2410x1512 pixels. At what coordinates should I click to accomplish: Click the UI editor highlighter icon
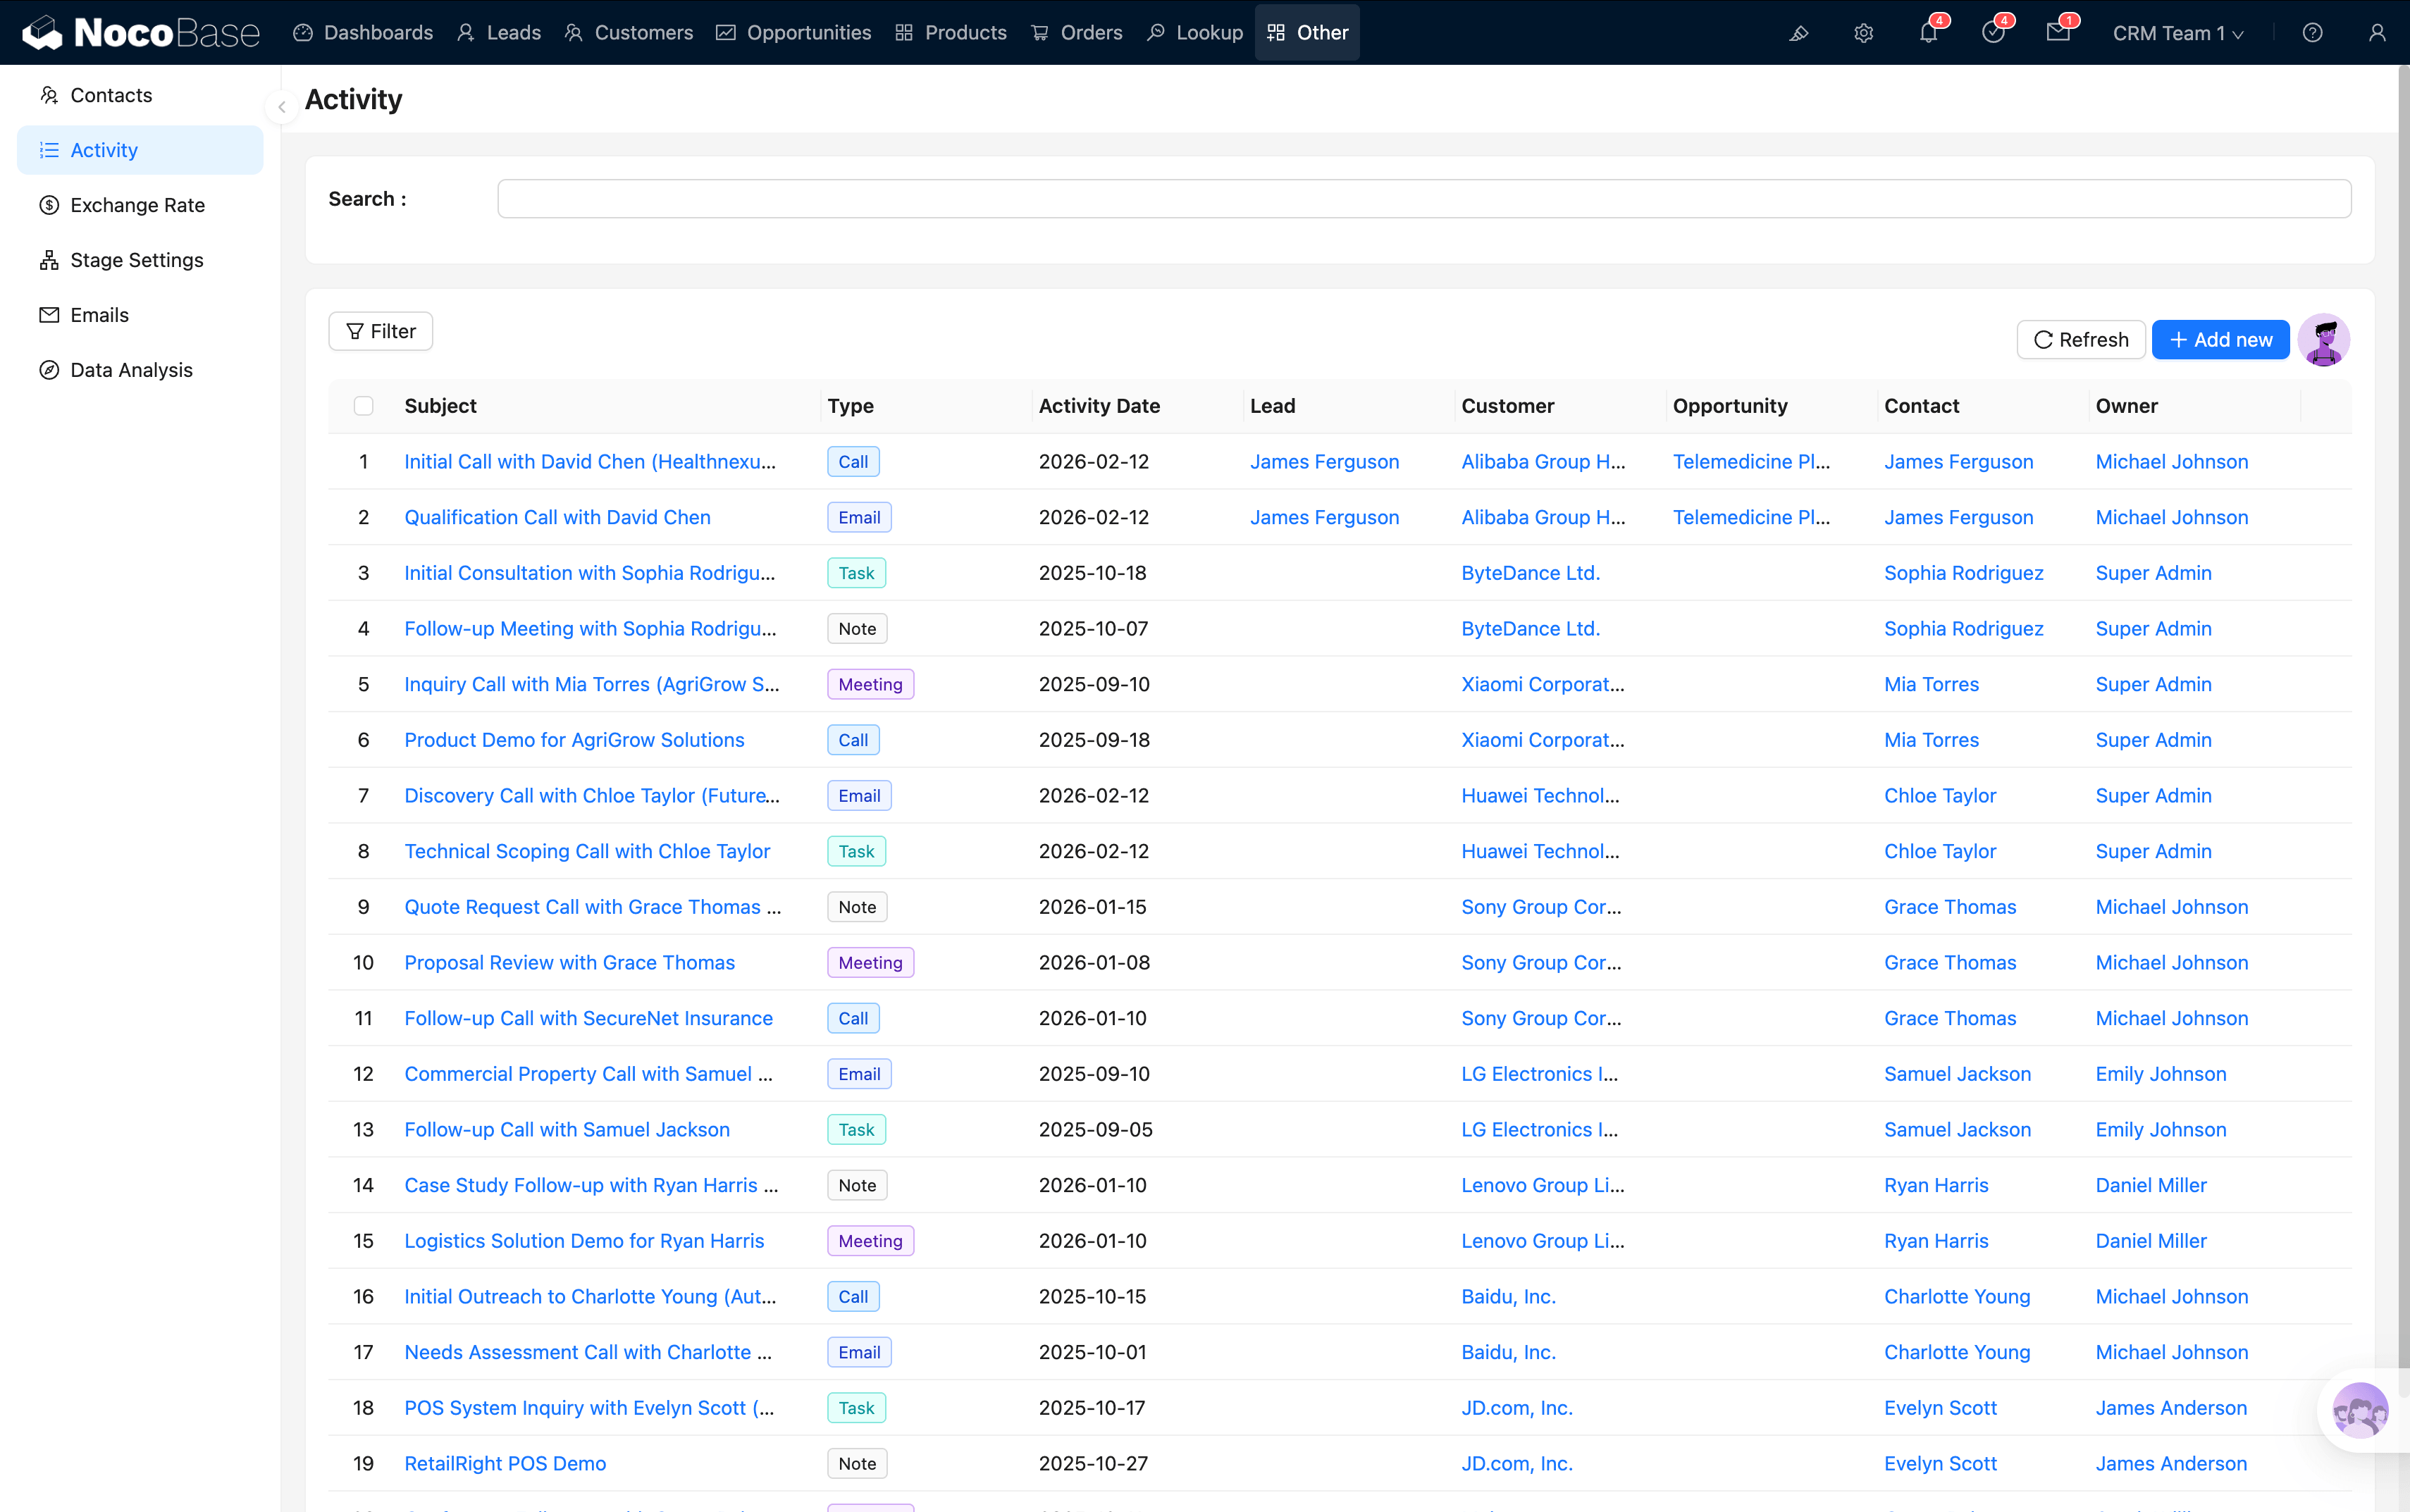[1798, 33]
